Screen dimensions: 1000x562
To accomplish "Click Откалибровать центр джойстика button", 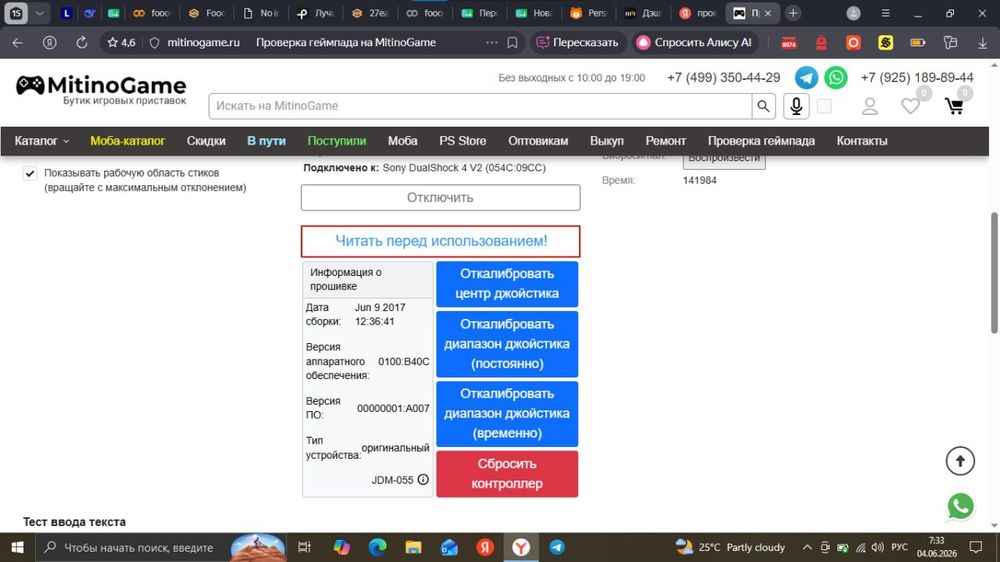I will pos(507,284).
